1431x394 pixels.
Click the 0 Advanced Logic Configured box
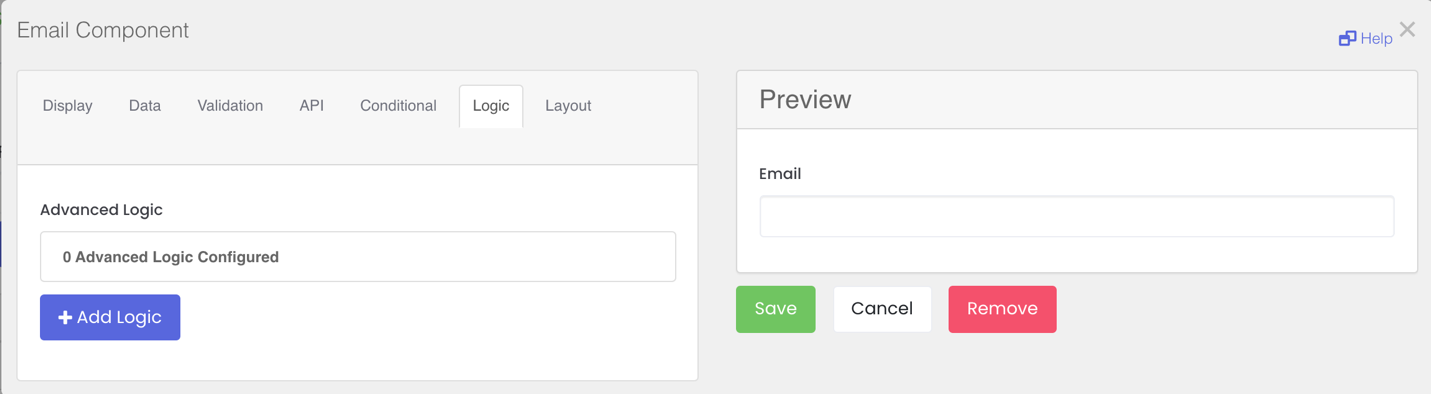pos(358,257)
